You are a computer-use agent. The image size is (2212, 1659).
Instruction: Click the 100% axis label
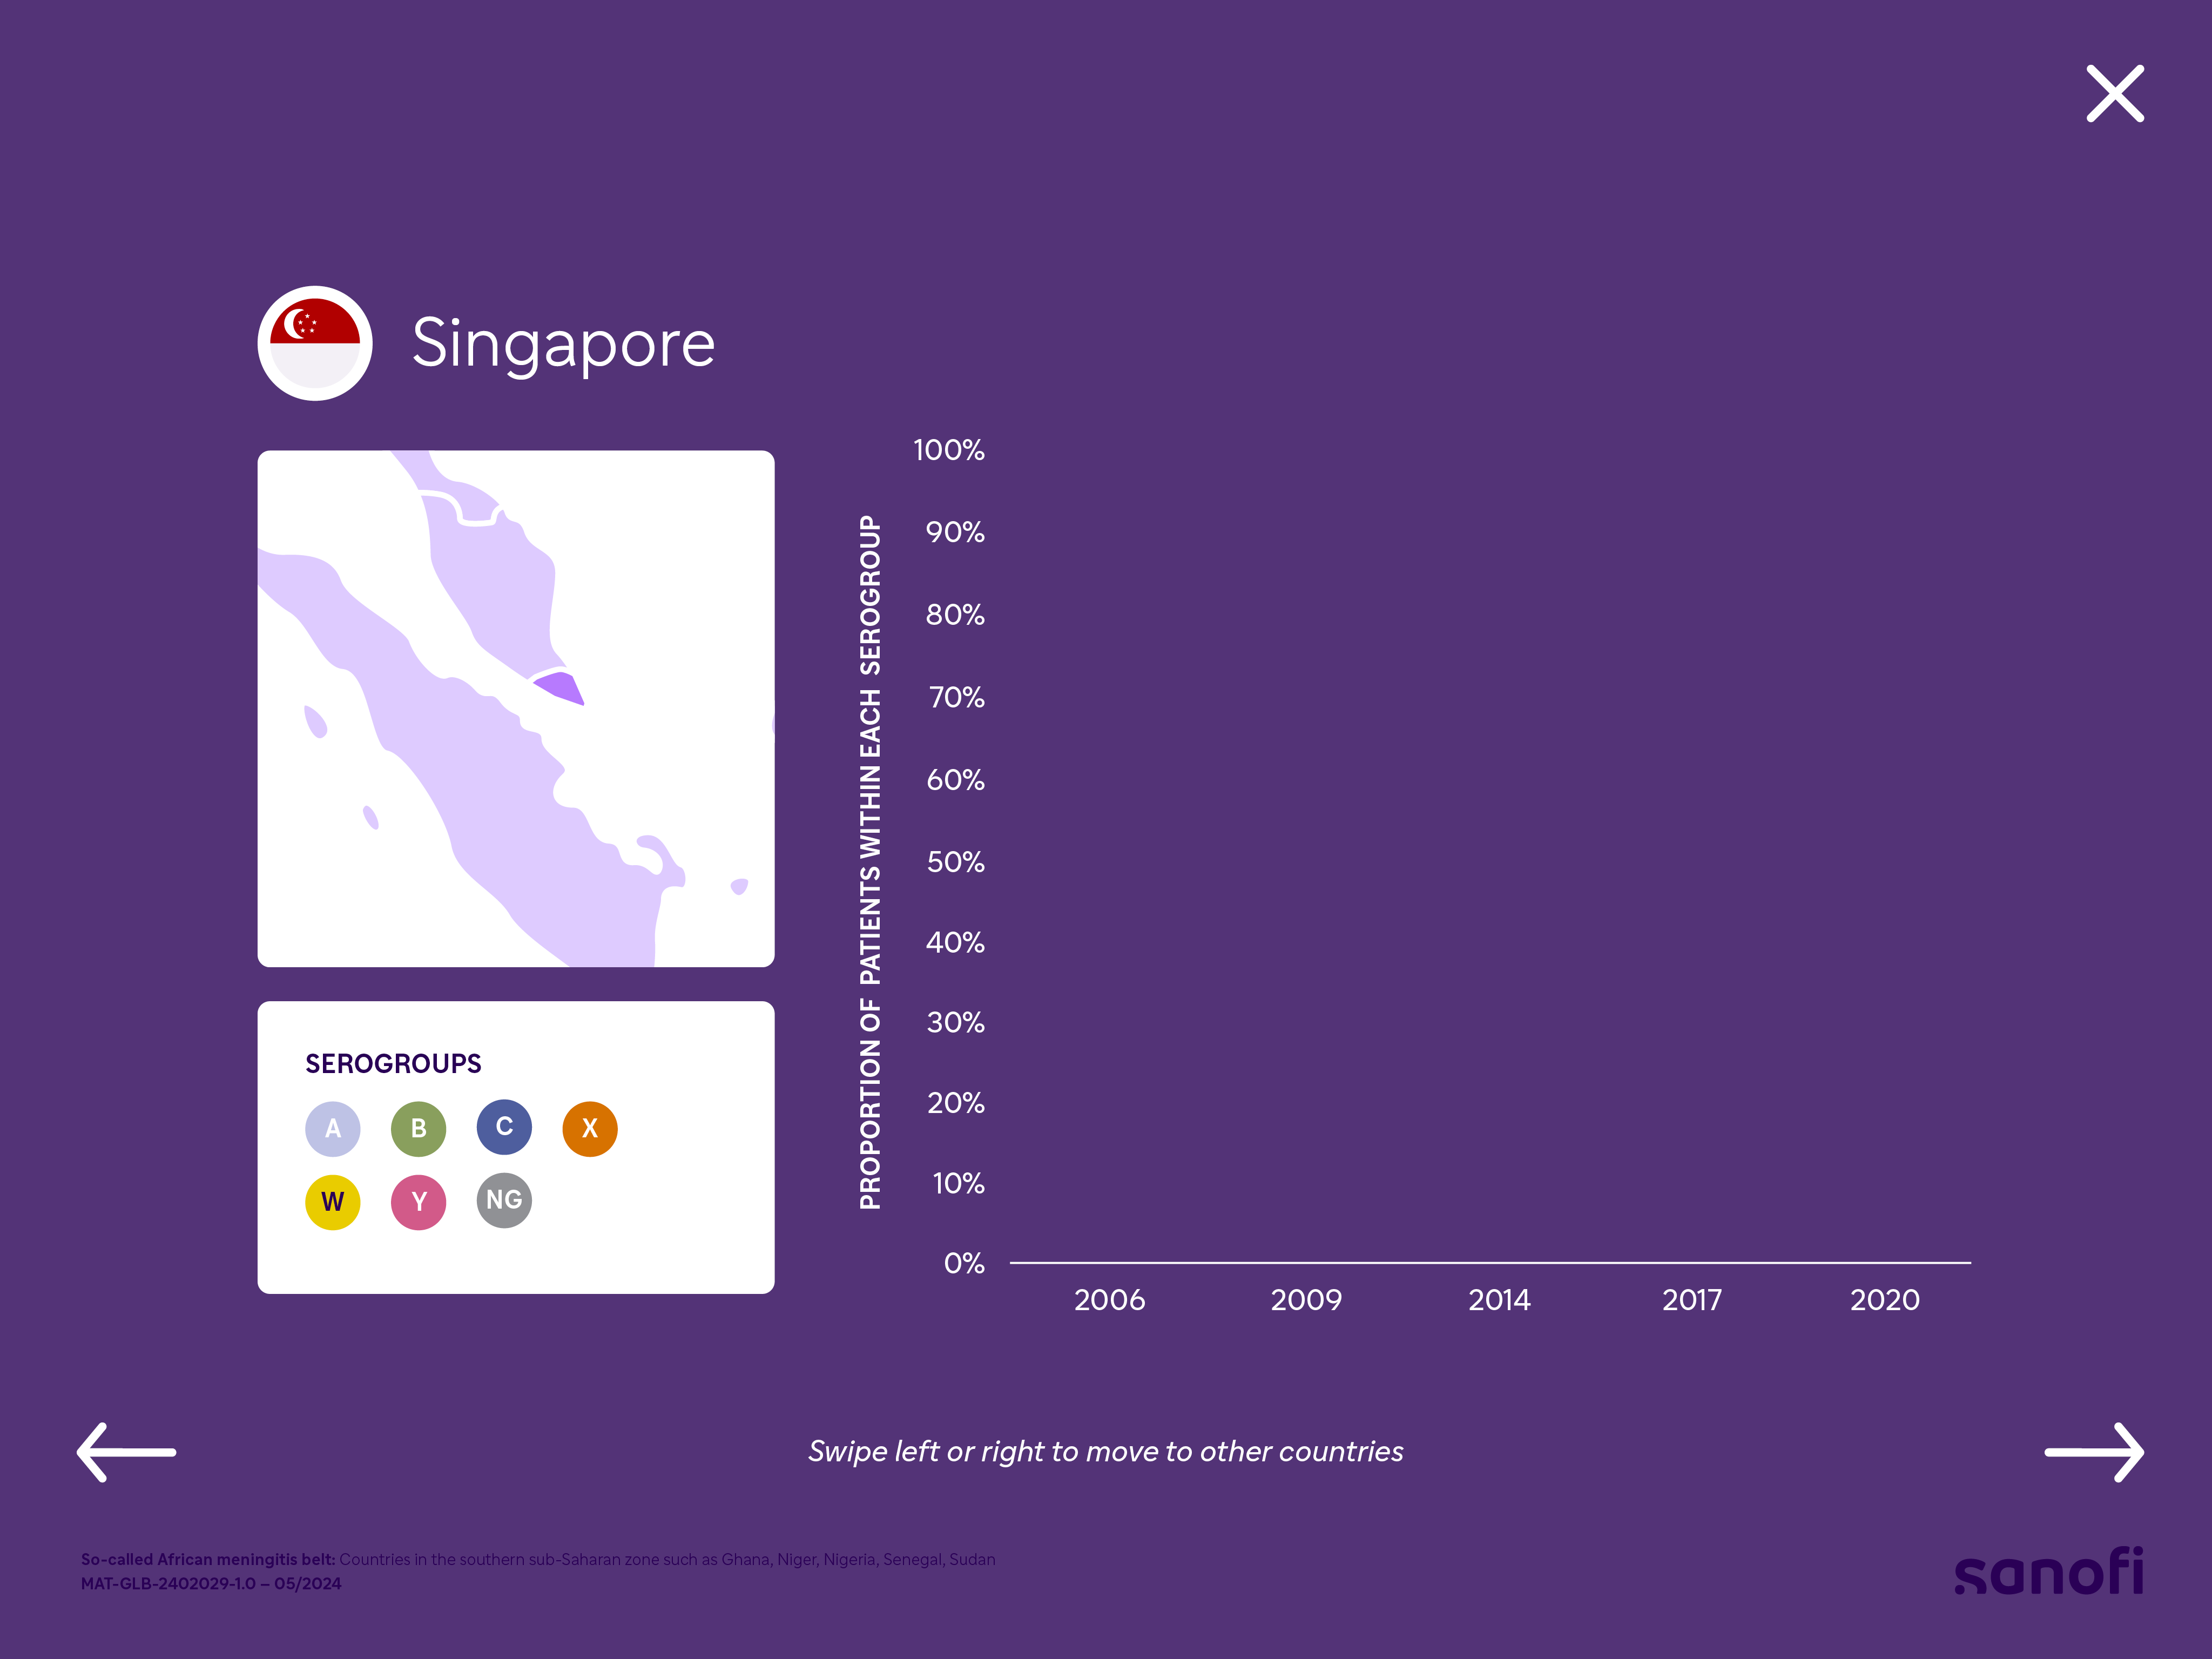tap(948, 450)
